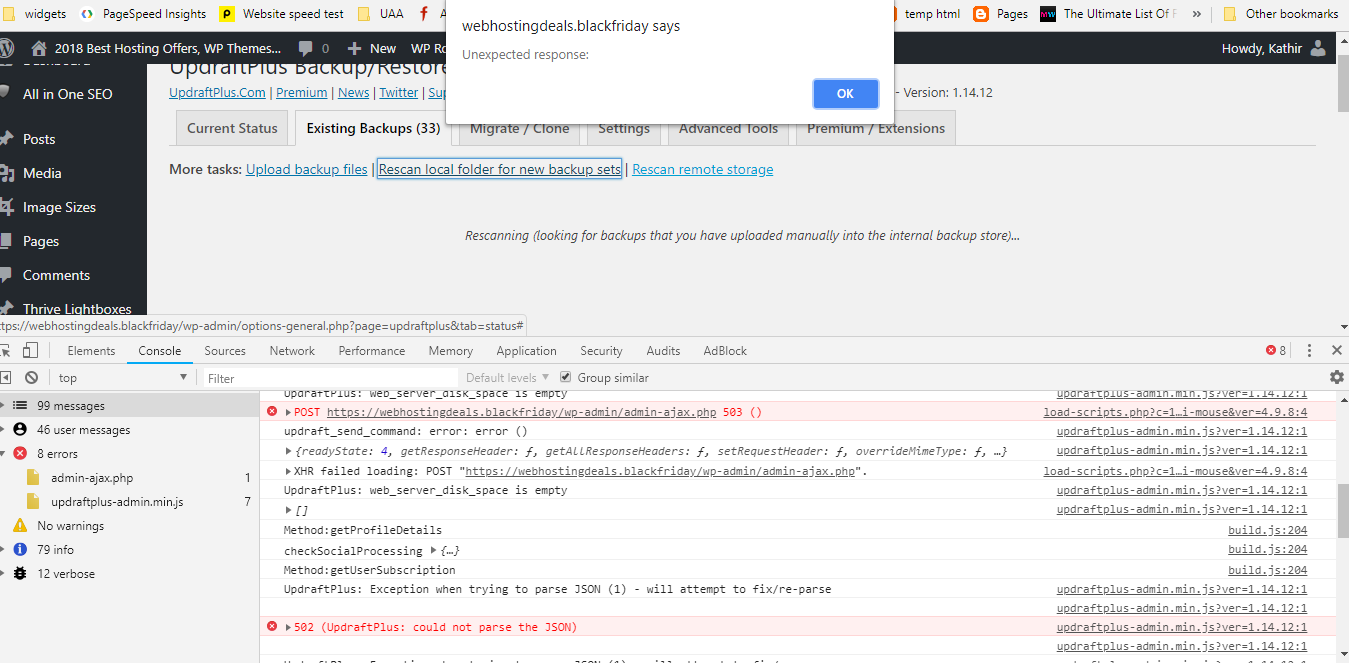Image resolution: width=1349 pixels, height=663 pixels.
Task: Switch to the DevTools Network tab
Action: click(x=292, y=351)
